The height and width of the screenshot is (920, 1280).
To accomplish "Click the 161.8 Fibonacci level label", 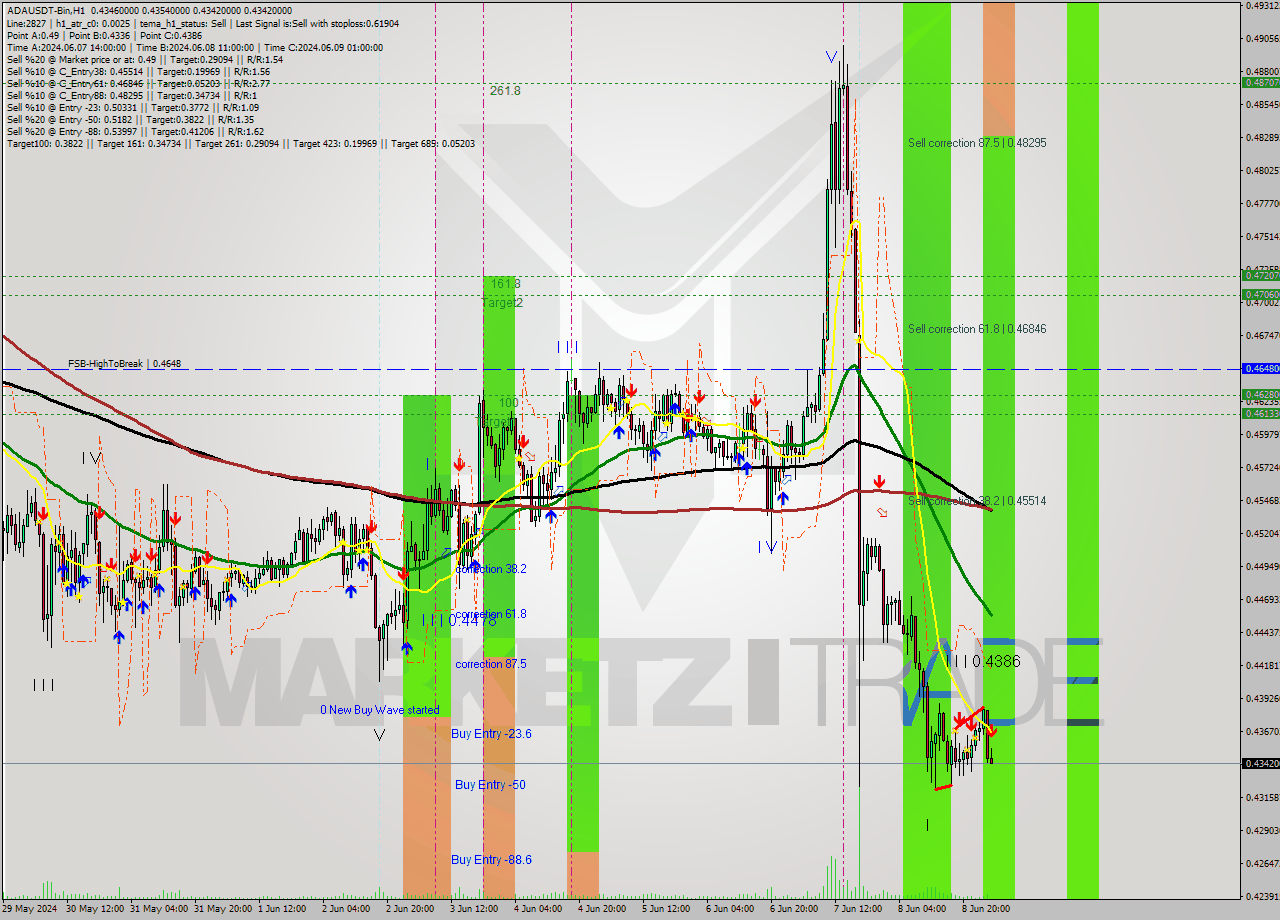I will click(505, 284).
